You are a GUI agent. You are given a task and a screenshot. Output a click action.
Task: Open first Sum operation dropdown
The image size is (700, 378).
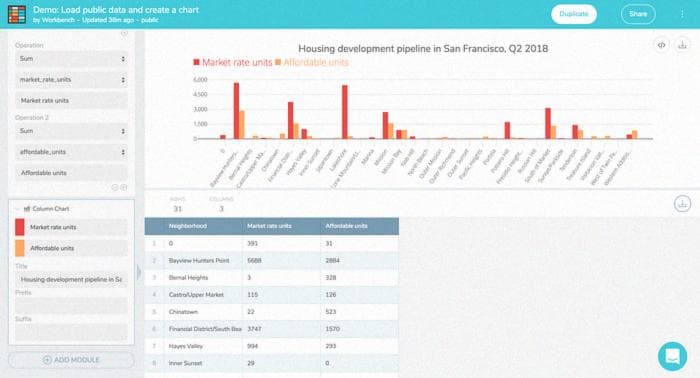click(71, 58)
